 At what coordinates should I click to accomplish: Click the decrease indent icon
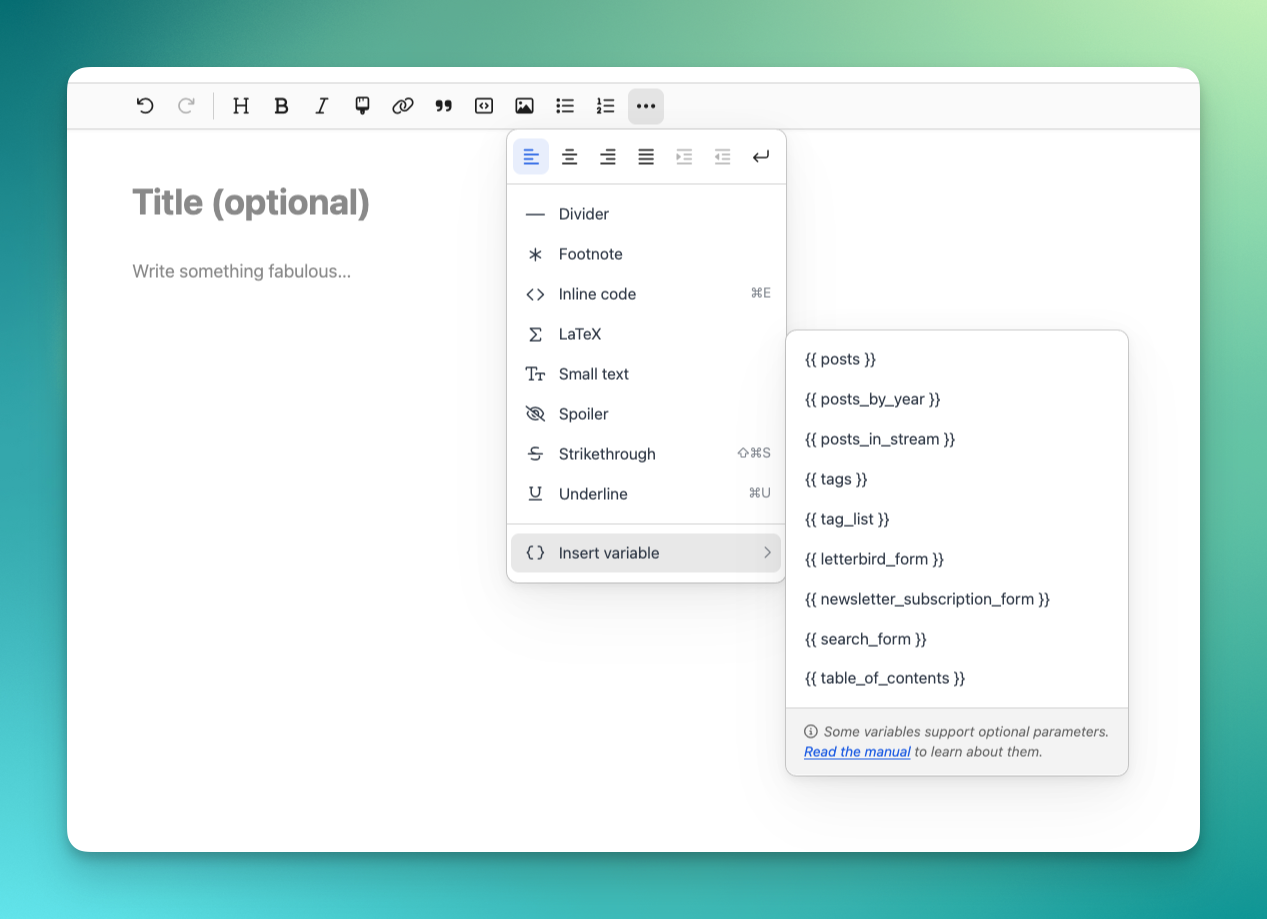click(x=722, y=157)
